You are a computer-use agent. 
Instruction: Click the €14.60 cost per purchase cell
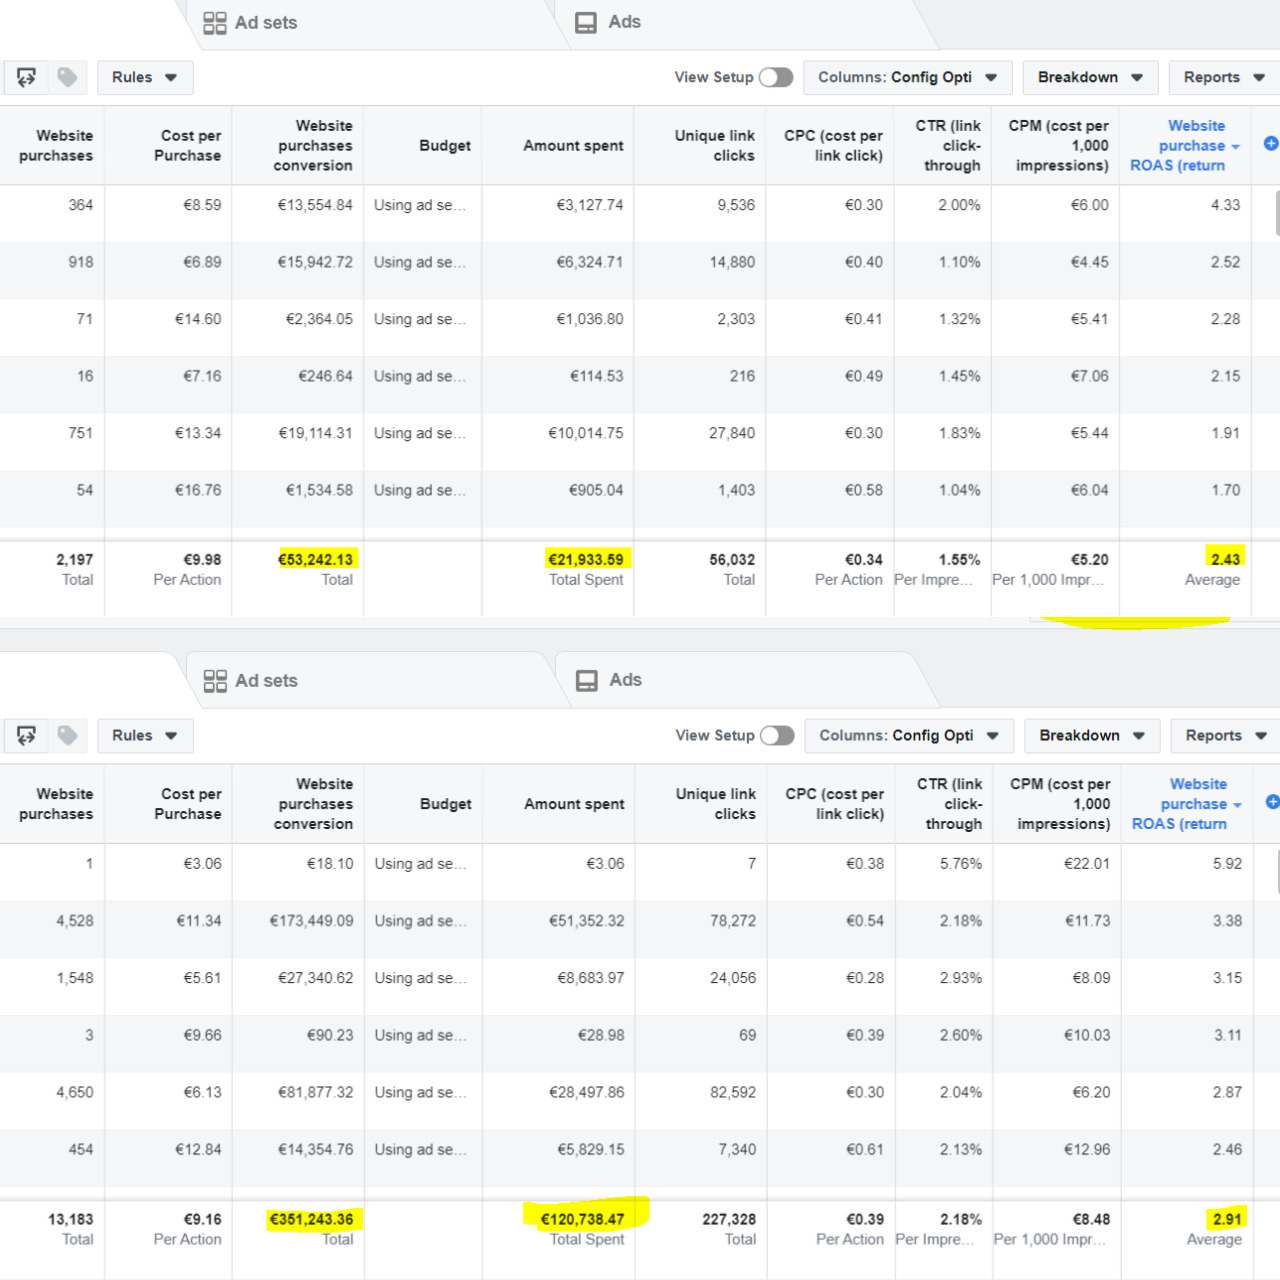click(x=198, y=319)
